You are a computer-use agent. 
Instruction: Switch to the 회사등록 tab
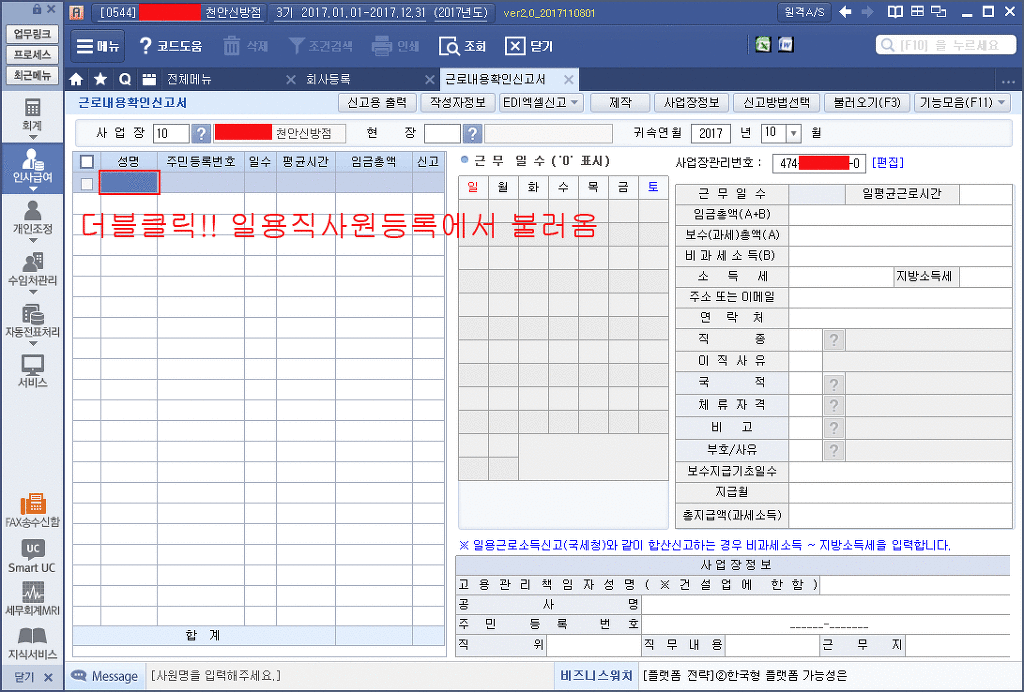[x=328, y=80]
